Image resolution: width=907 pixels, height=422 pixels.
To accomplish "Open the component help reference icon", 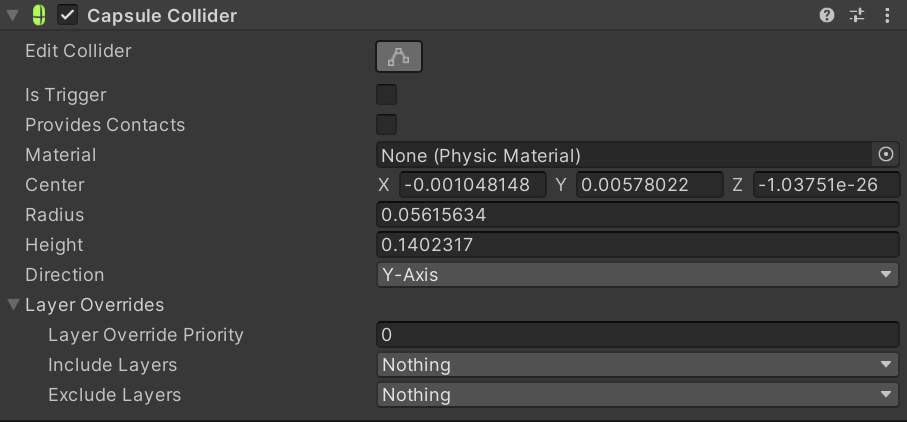I will [x=827, y=15].
